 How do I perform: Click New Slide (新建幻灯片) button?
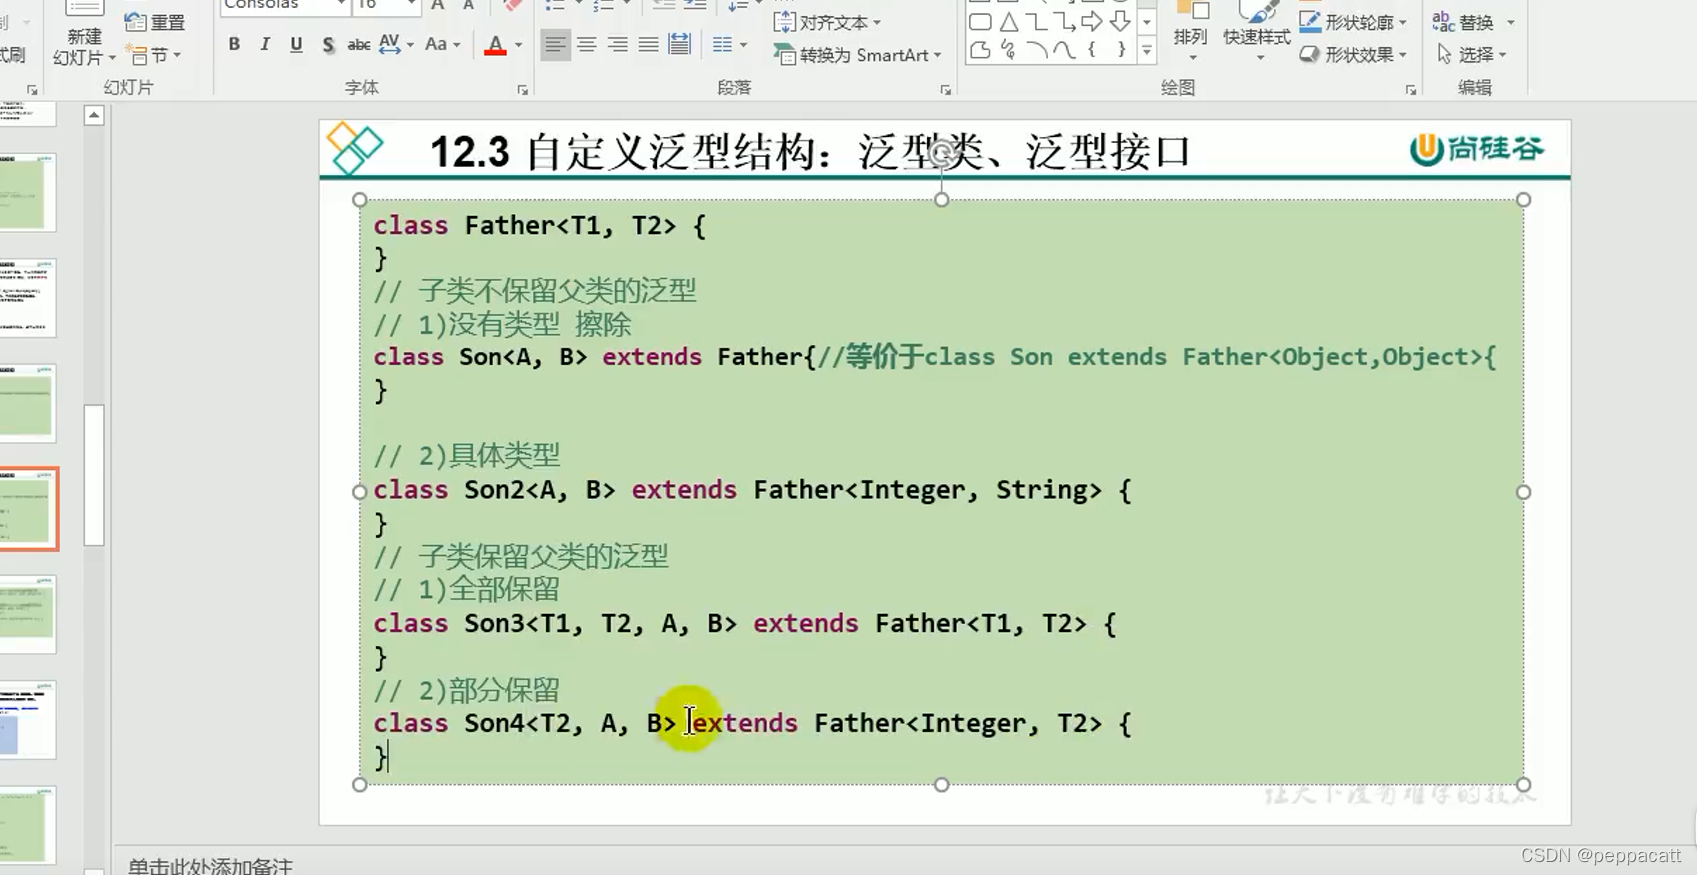pos(85,34)
